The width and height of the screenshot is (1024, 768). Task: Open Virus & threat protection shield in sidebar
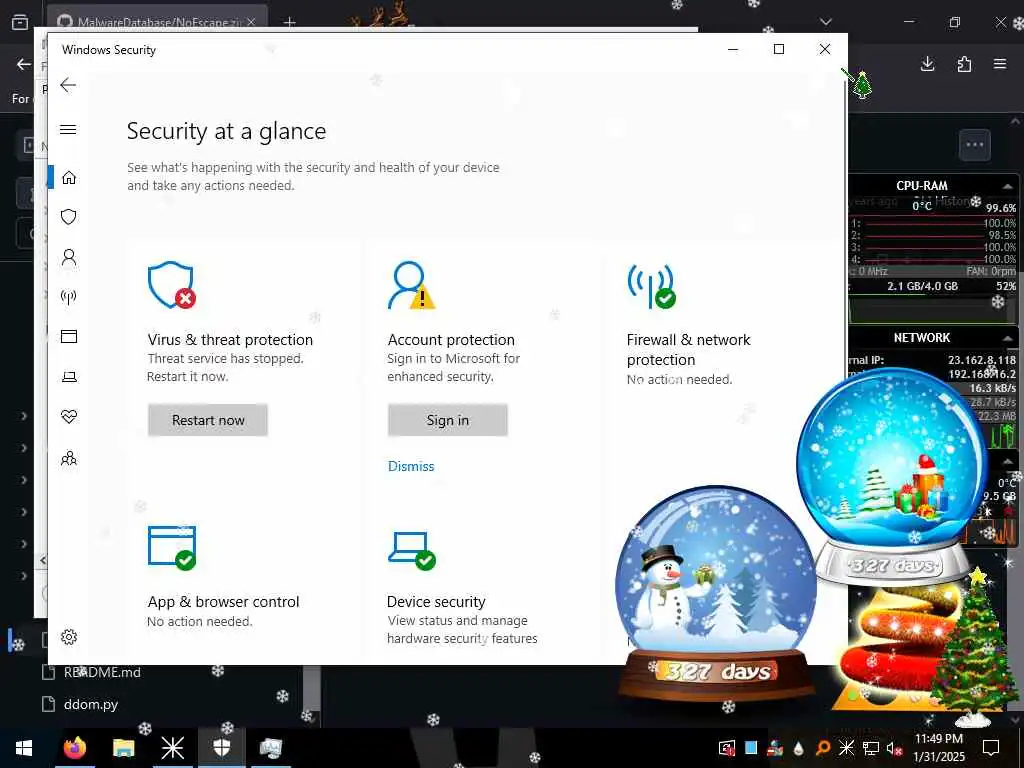coord(69,217)
